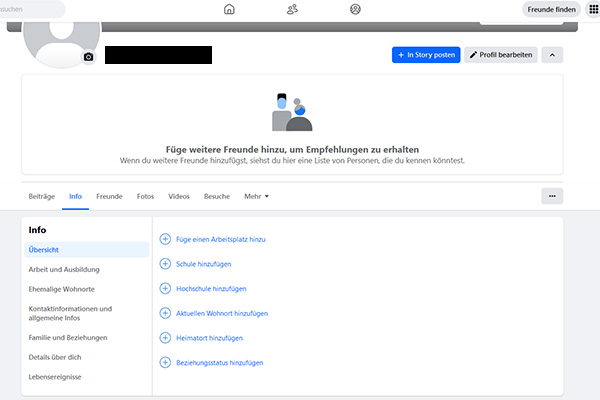Open the Freunde tab

click(109, 196)
